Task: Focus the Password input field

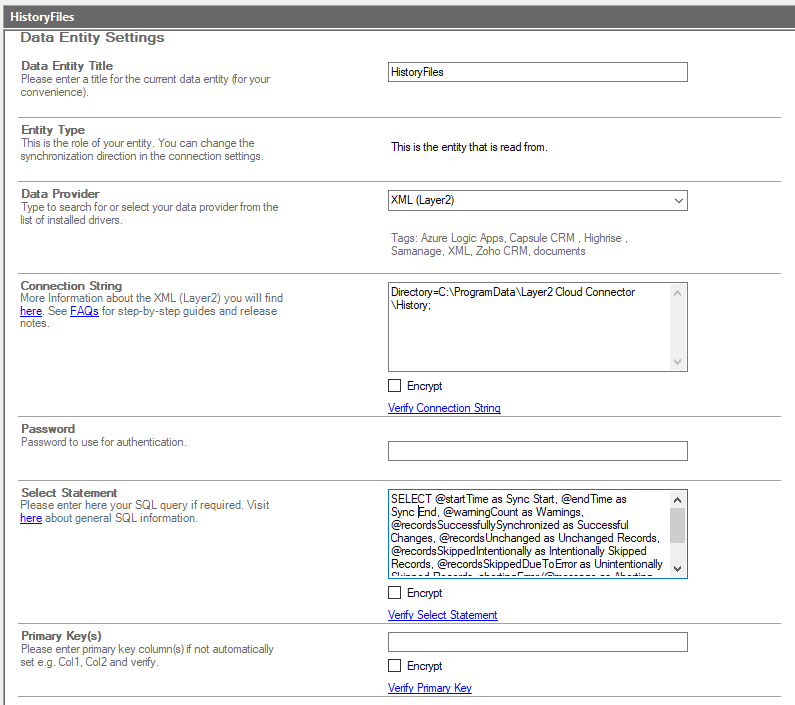Action: 537,451
